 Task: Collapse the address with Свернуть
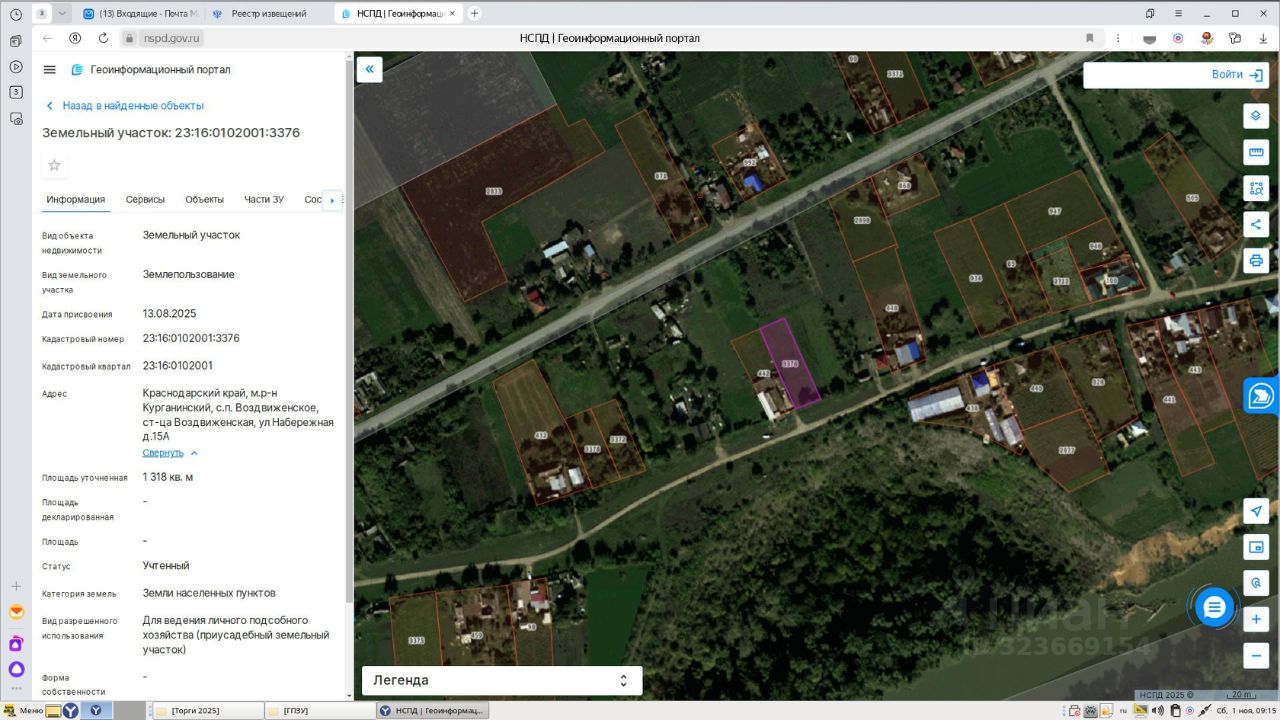coord(170,453)
